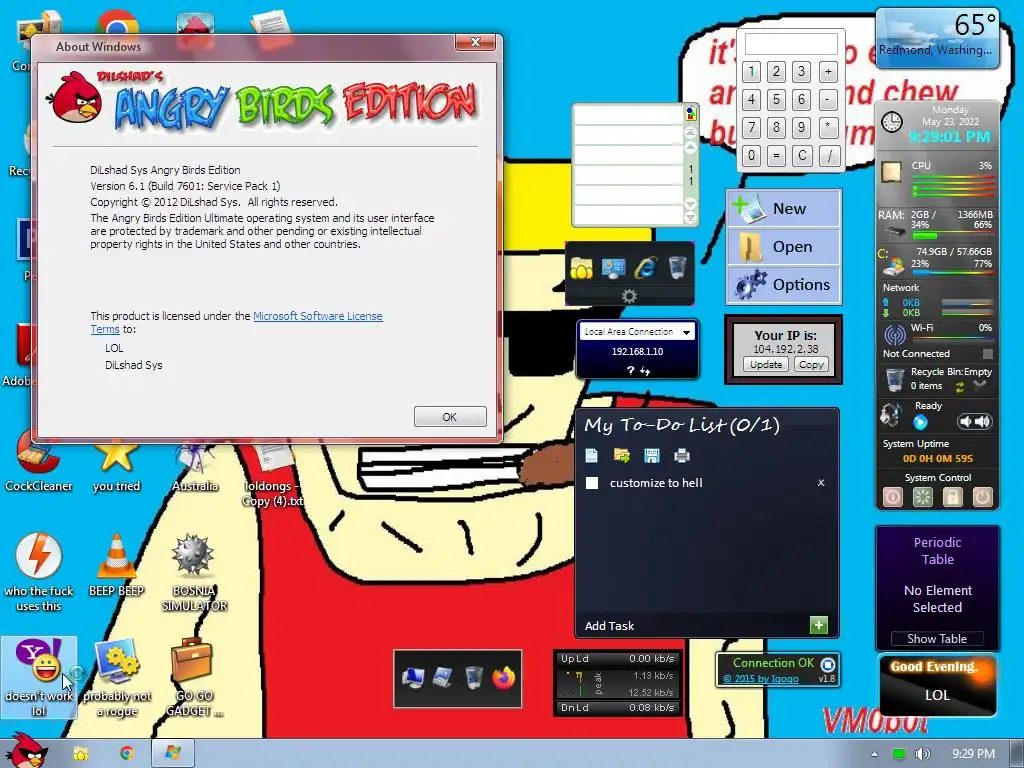Click volume speaker control in monitor gadget
Image resolution: width=1024 pixels, height=768 pixels.
[x=974, y=422]
